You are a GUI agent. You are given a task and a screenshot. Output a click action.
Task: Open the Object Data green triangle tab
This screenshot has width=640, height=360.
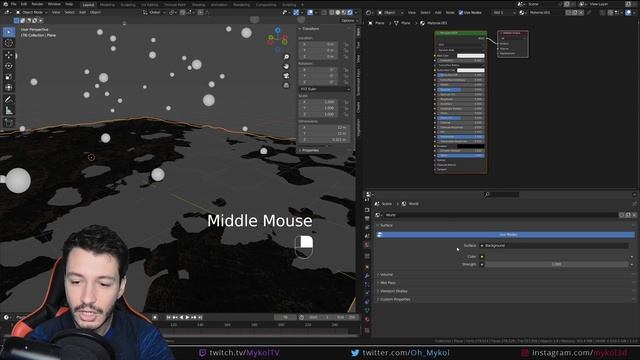[x=367, y=311]
